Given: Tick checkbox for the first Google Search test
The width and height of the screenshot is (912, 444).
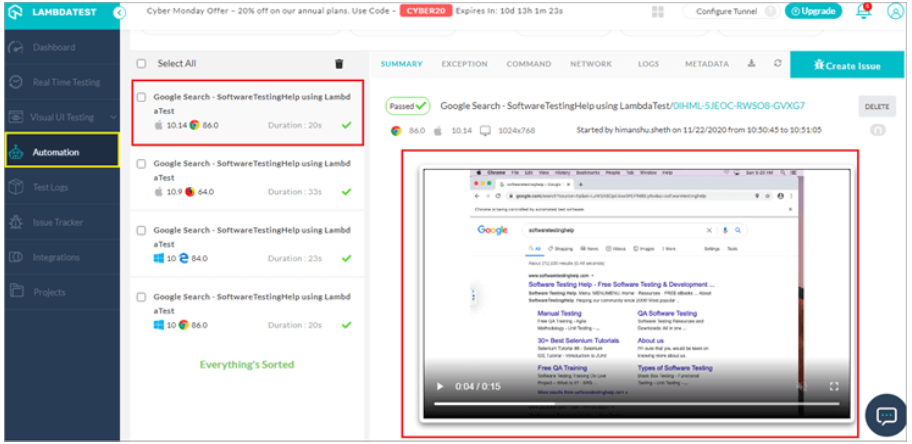Looking at the screenshot, I should pos(141,98).
